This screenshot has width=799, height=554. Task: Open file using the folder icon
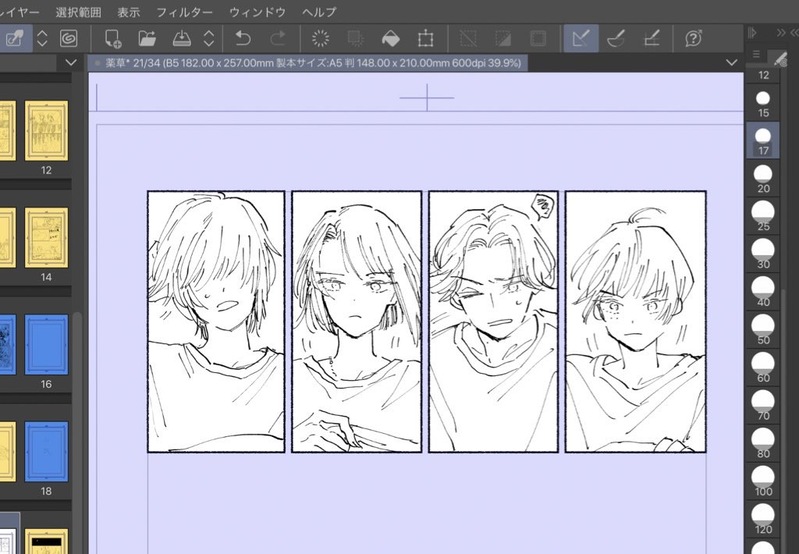pos(147,38)
